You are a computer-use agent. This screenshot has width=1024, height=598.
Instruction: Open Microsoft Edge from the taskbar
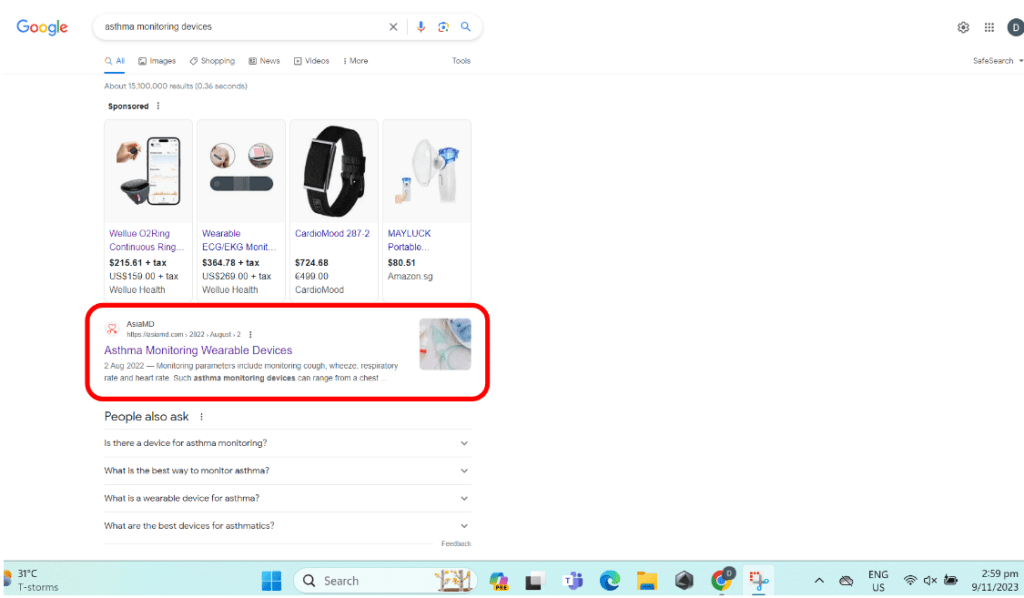point(609,581)
